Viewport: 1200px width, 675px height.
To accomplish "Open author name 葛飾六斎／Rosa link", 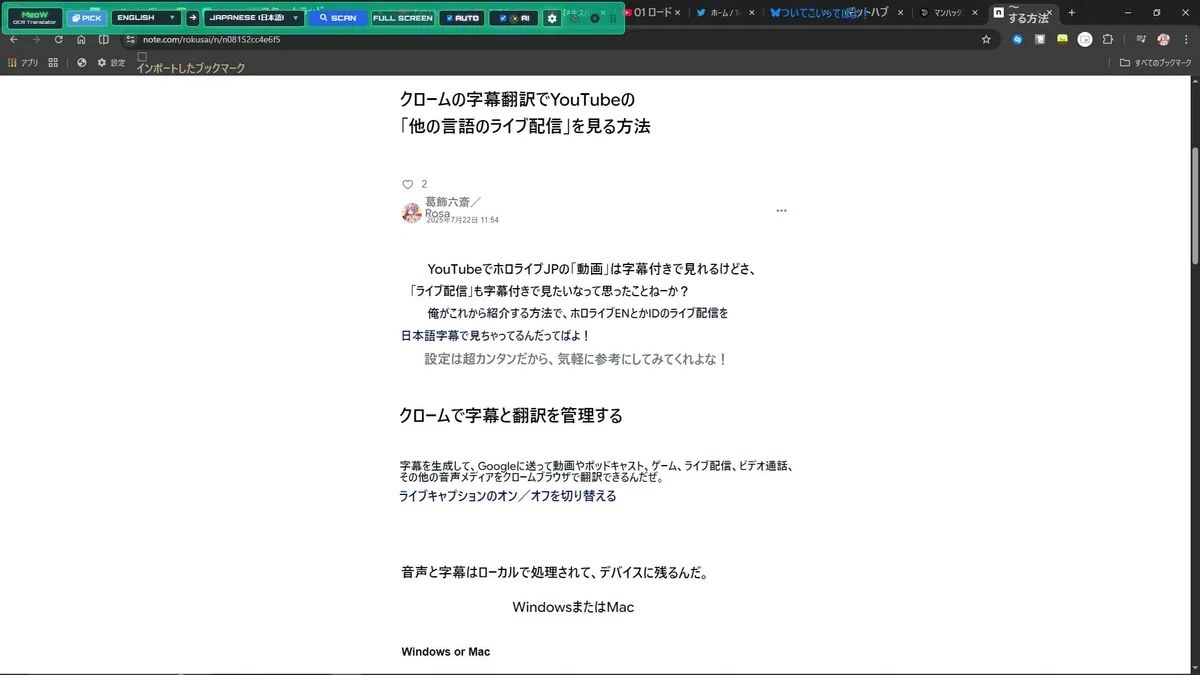I will 453,207.
